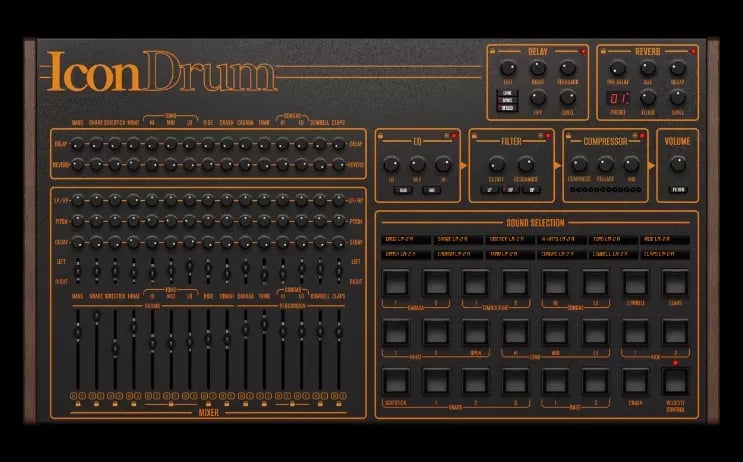This screenshot has height=462, width=743.
Task: Click the Sidestick channel volume fader handle
Action: pos(115,349)
